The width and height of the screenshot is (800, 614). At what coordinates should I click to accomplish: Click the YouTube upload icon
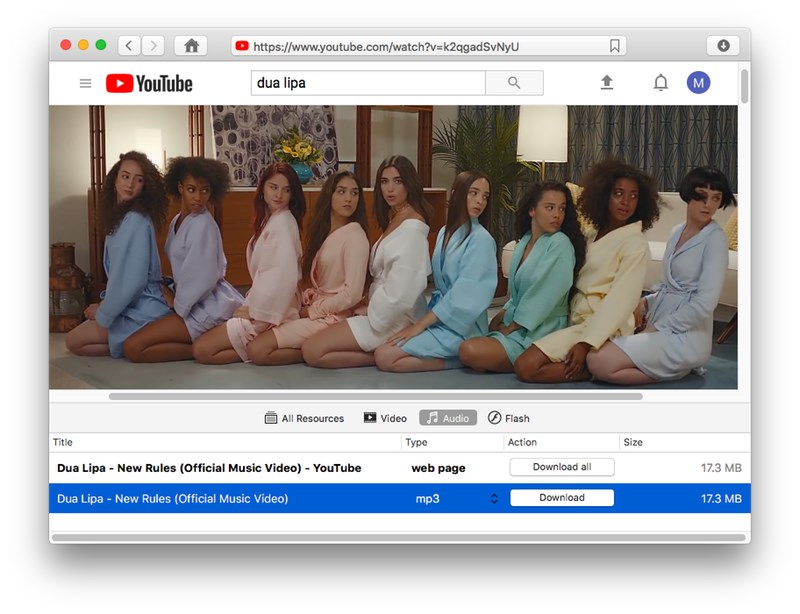click(x=607, y=82)
